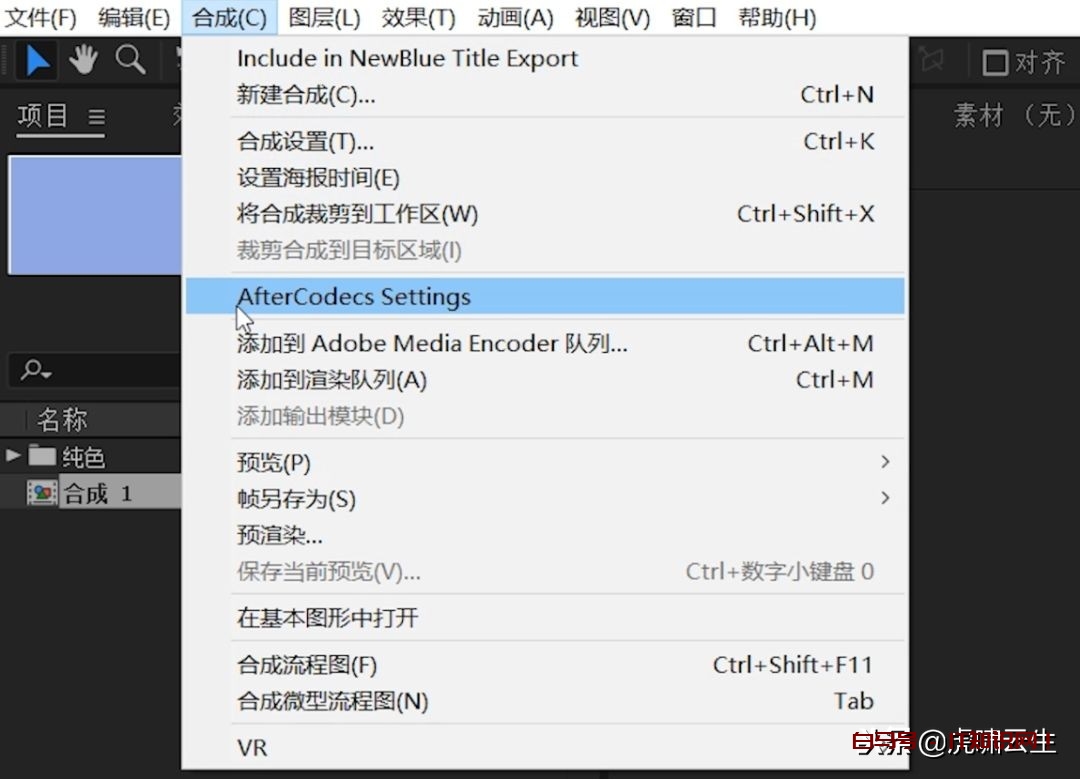Click the blue composition thumbnail preview

[95, 215]
